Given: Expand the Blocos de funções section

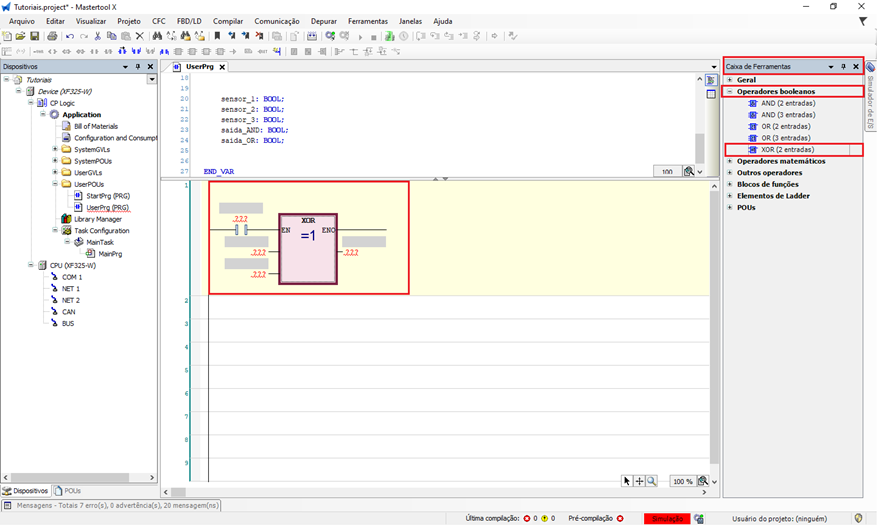Looking at the screenshot, I should point(729,184).
